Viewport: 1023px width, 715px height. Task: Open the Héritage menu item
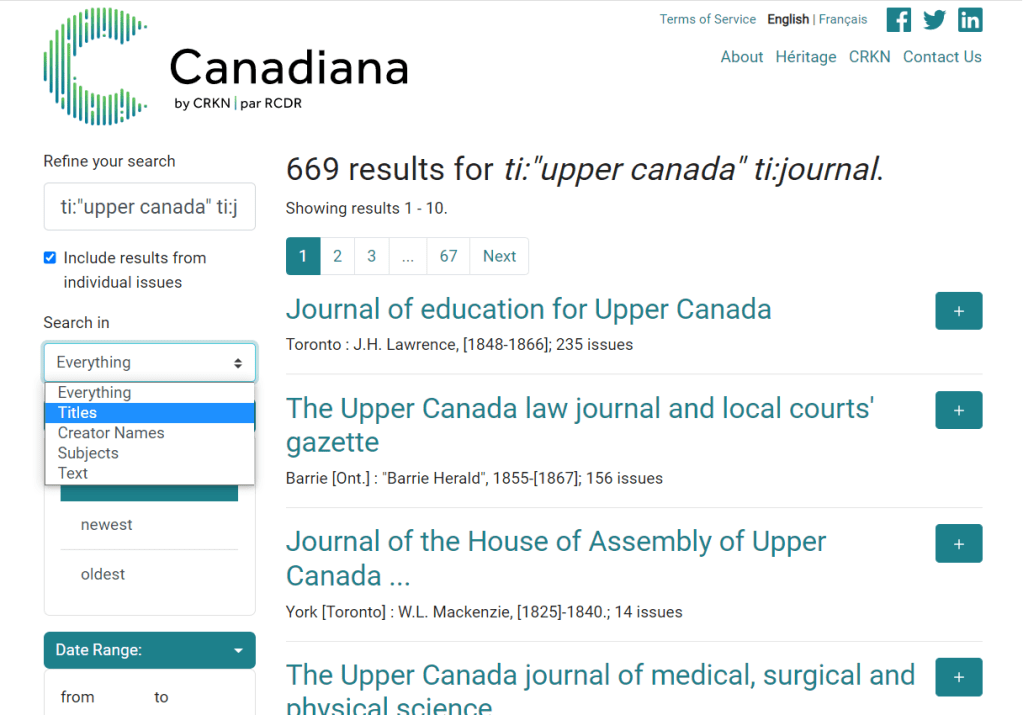(806, 56)
